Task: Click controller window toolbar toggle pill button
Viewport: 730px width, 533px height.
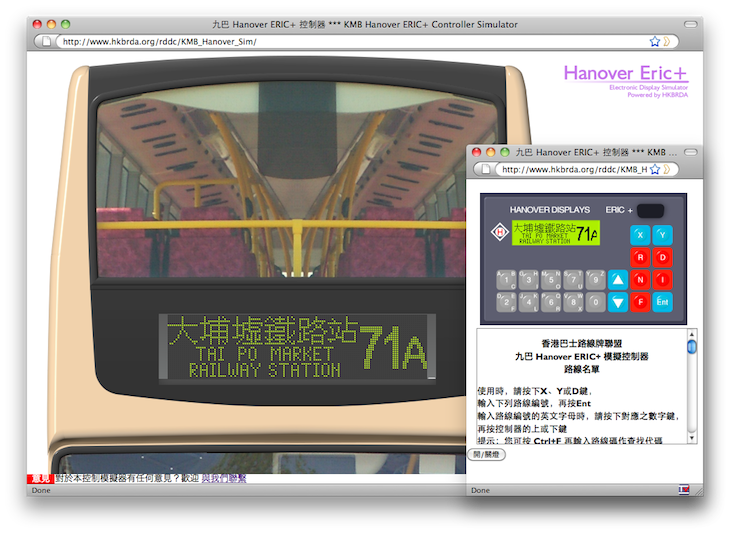Action: [690, 152]
